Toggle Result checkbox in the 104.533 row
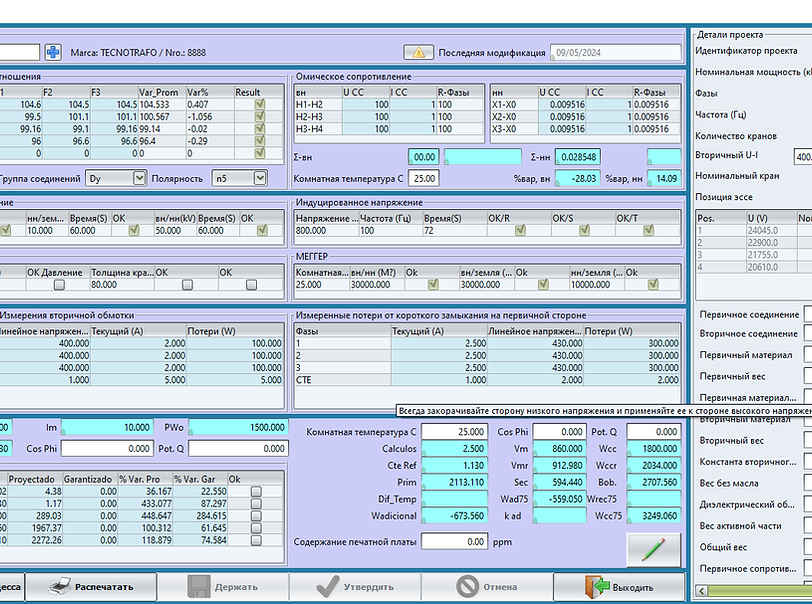The height and width of the screenshot is (604, 812). (259, 105)
